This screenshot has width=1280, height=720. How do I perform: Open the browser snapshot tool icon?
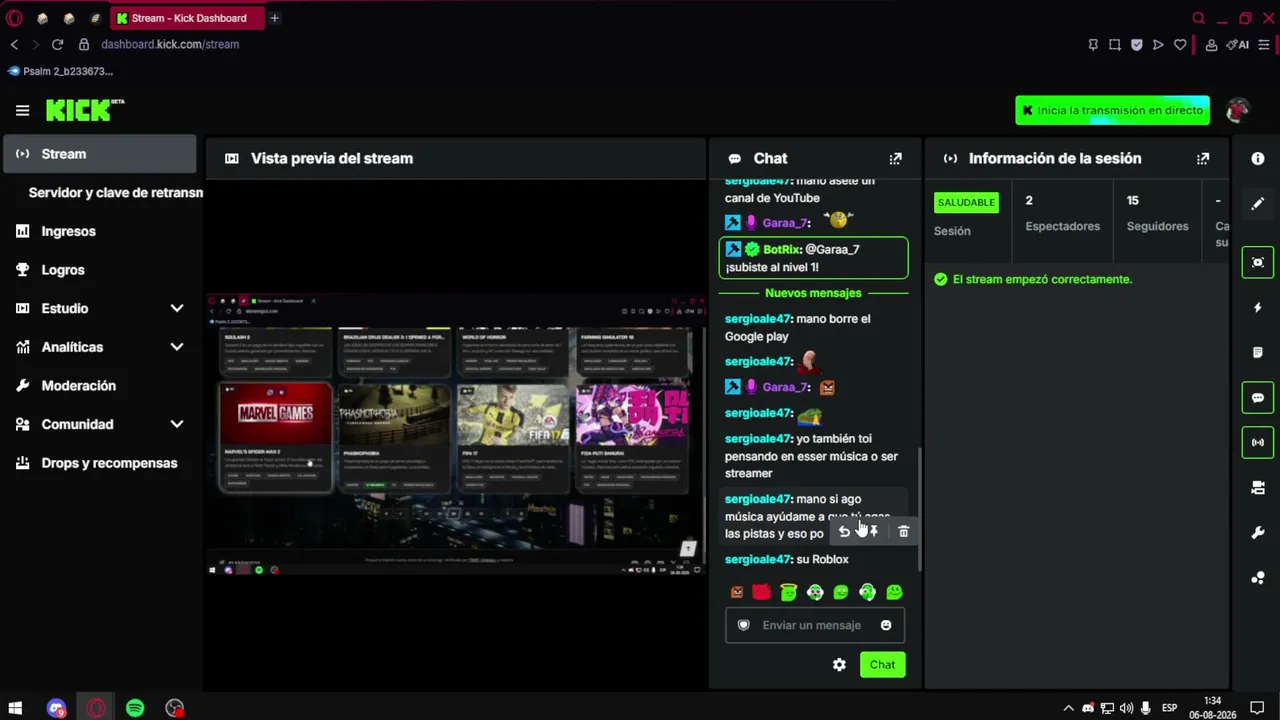[1115, 44]
